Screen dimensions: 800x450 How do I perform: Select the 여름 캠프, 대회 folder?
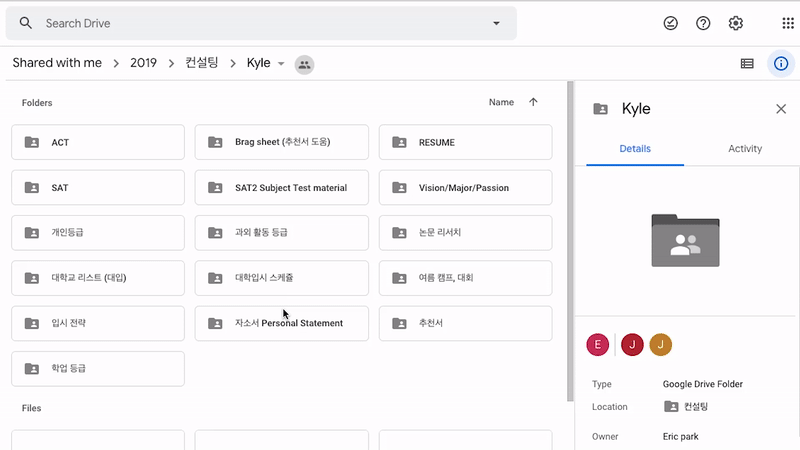click(465, 278)
